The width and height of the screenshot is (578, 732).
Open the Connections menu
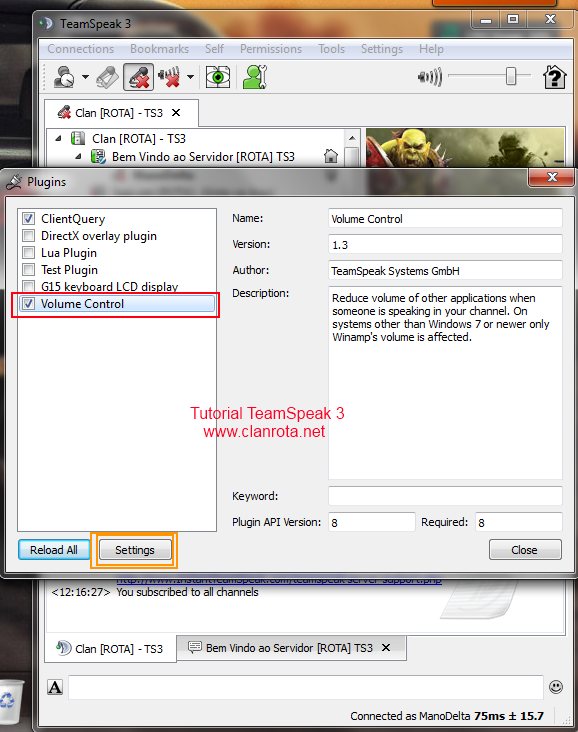click(81, 49)
